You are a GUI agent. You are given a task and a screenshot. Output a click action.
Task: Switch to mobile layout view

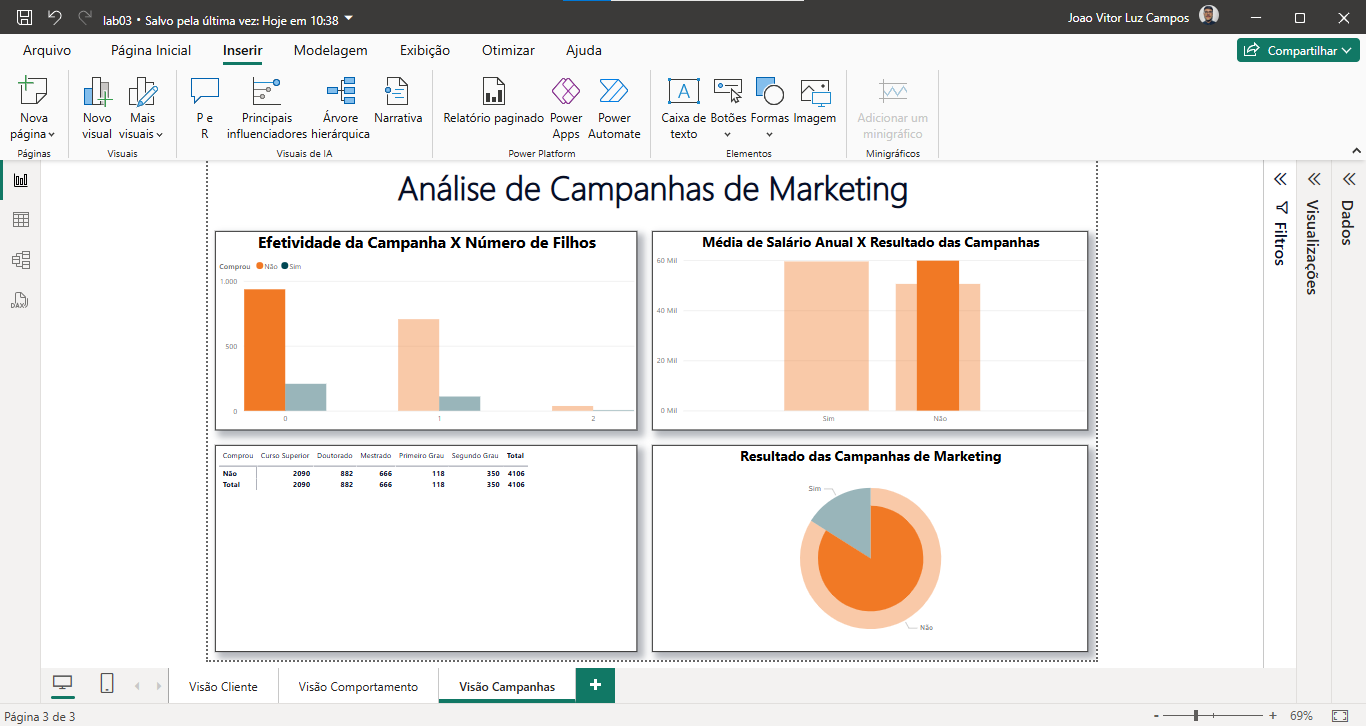[107, 684]
